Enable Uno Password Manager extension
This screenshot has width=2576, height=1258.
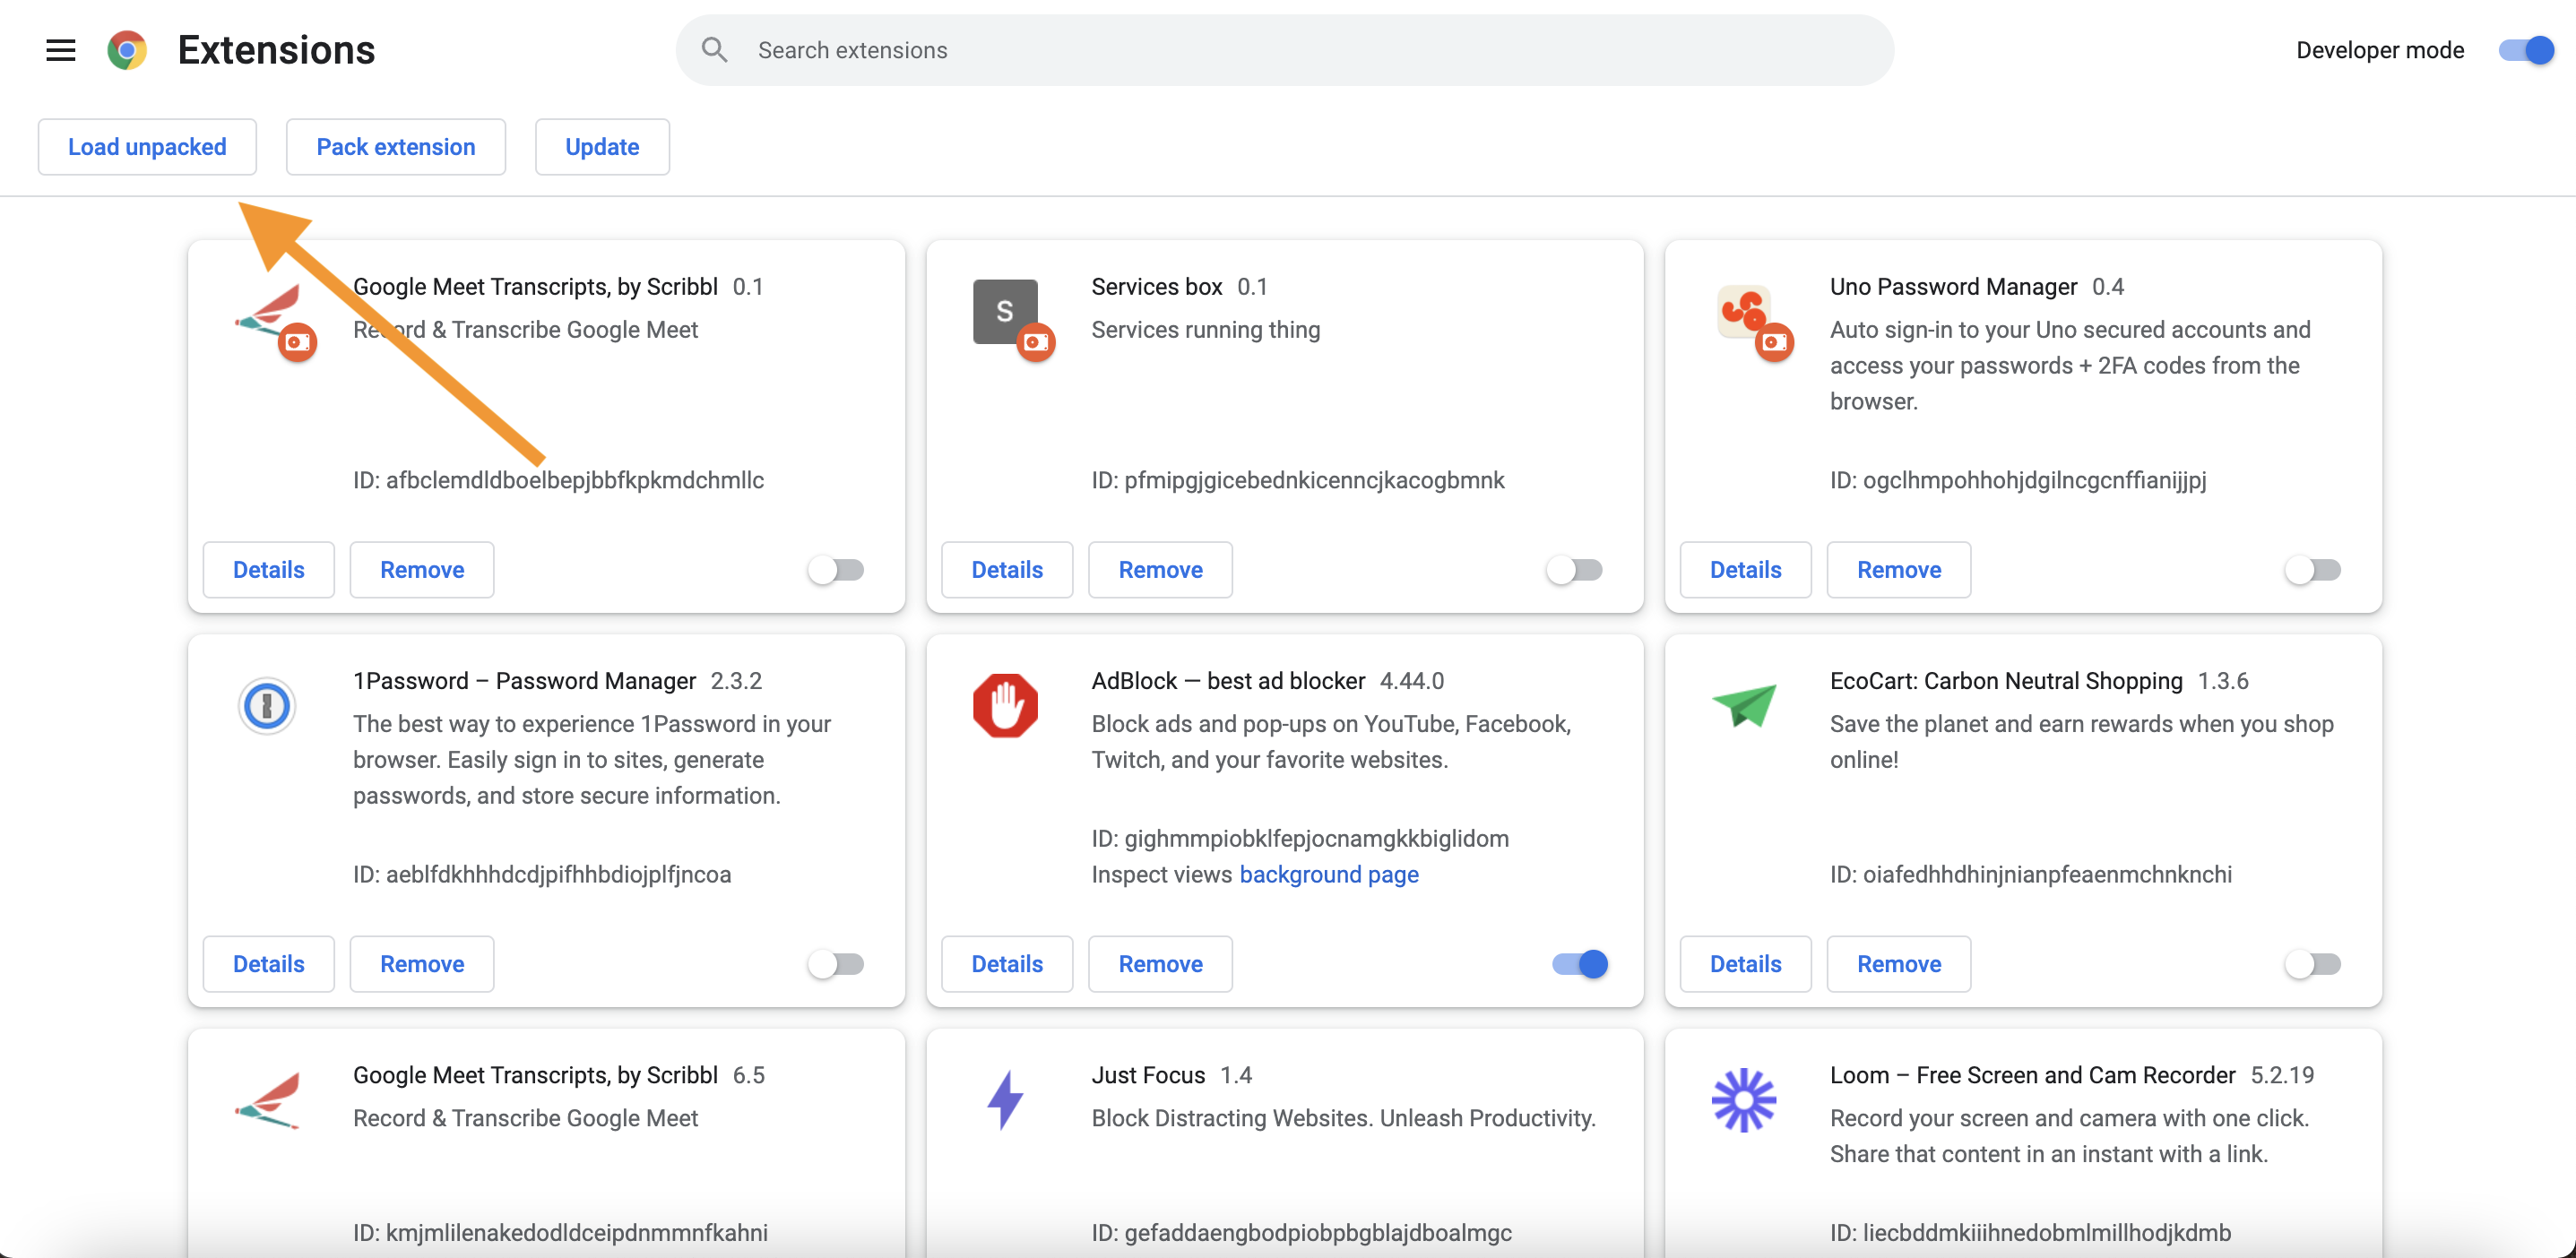[x=2313, y=570]
